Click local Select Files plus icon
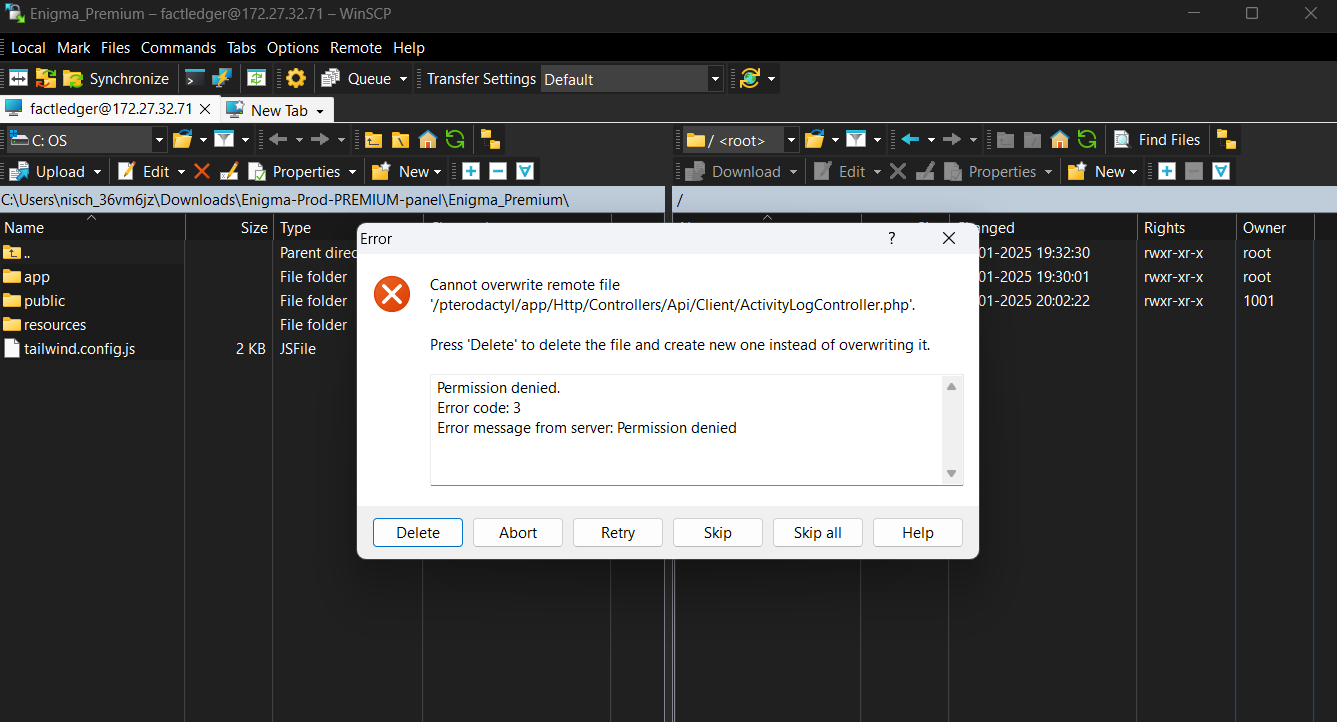 pos(470,171)
